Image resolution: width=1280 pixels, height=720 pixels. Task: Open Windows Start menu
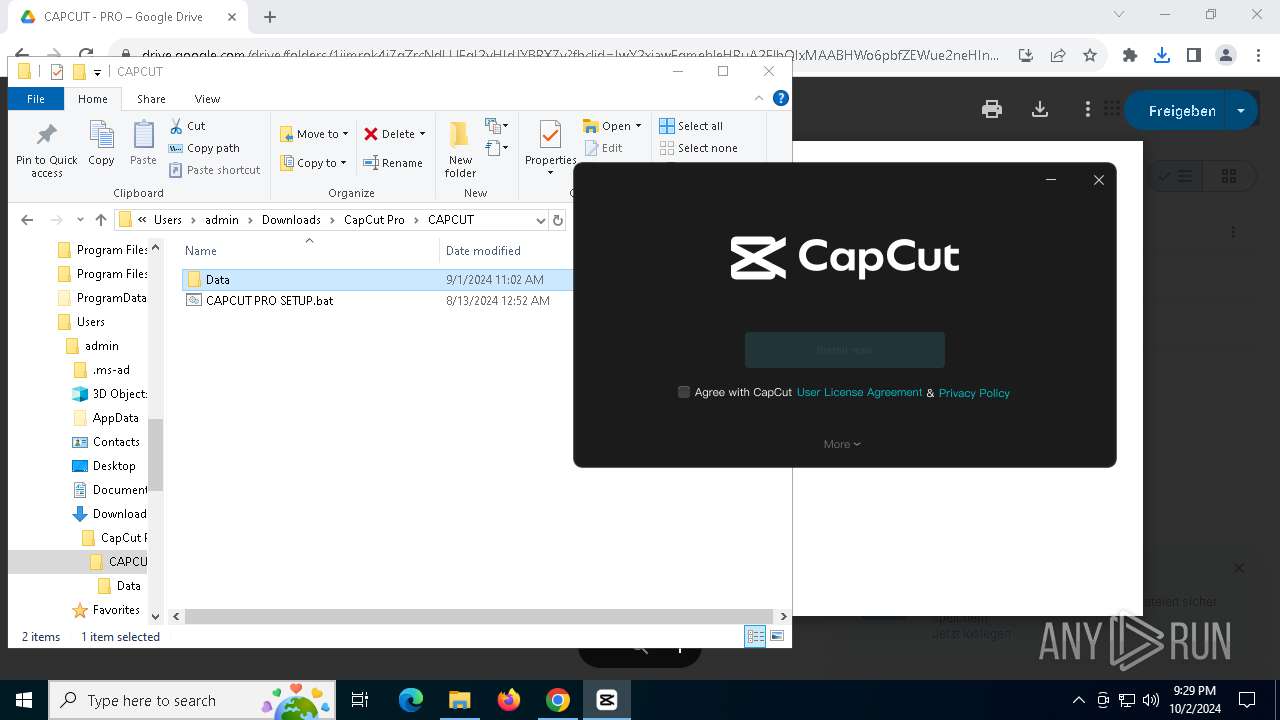coord(24,700)
